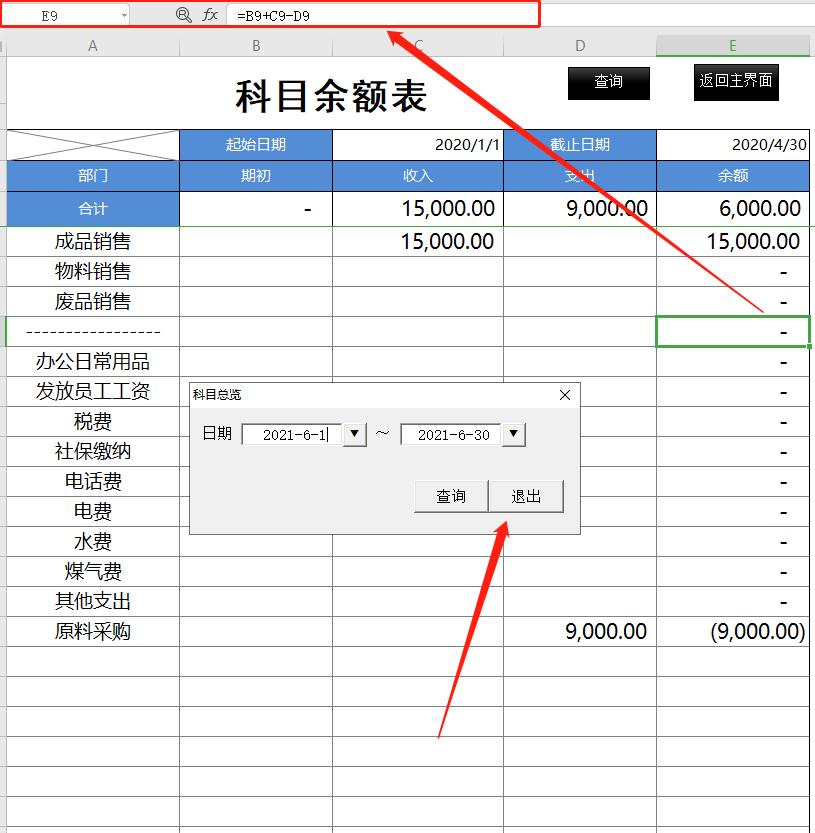Select the 原料采购 row label

pyautogui.click(x=93, y=631)
